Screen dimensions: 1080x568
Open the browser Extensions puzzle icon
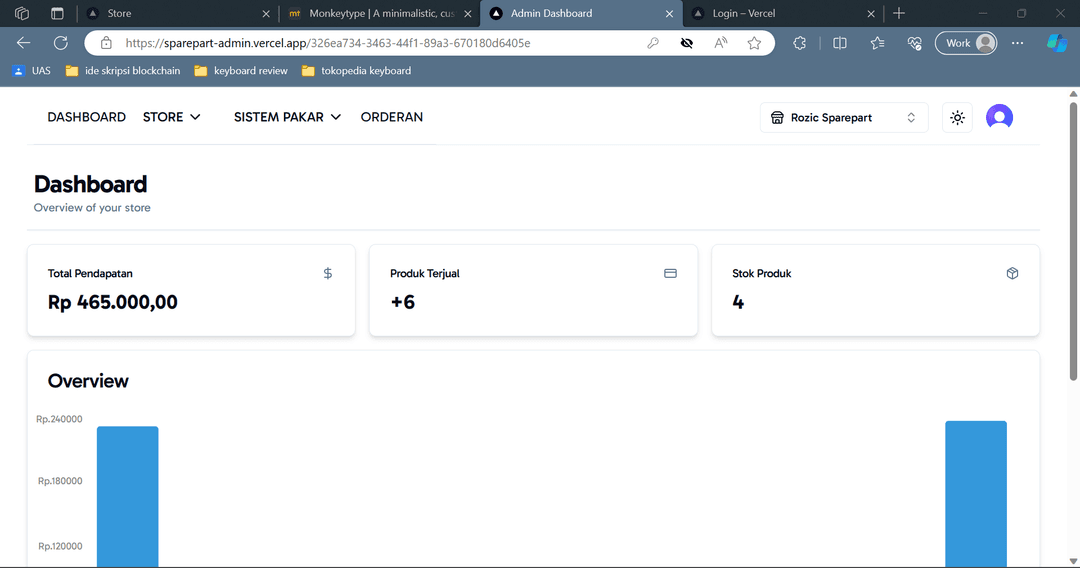[x=799, y=43]
